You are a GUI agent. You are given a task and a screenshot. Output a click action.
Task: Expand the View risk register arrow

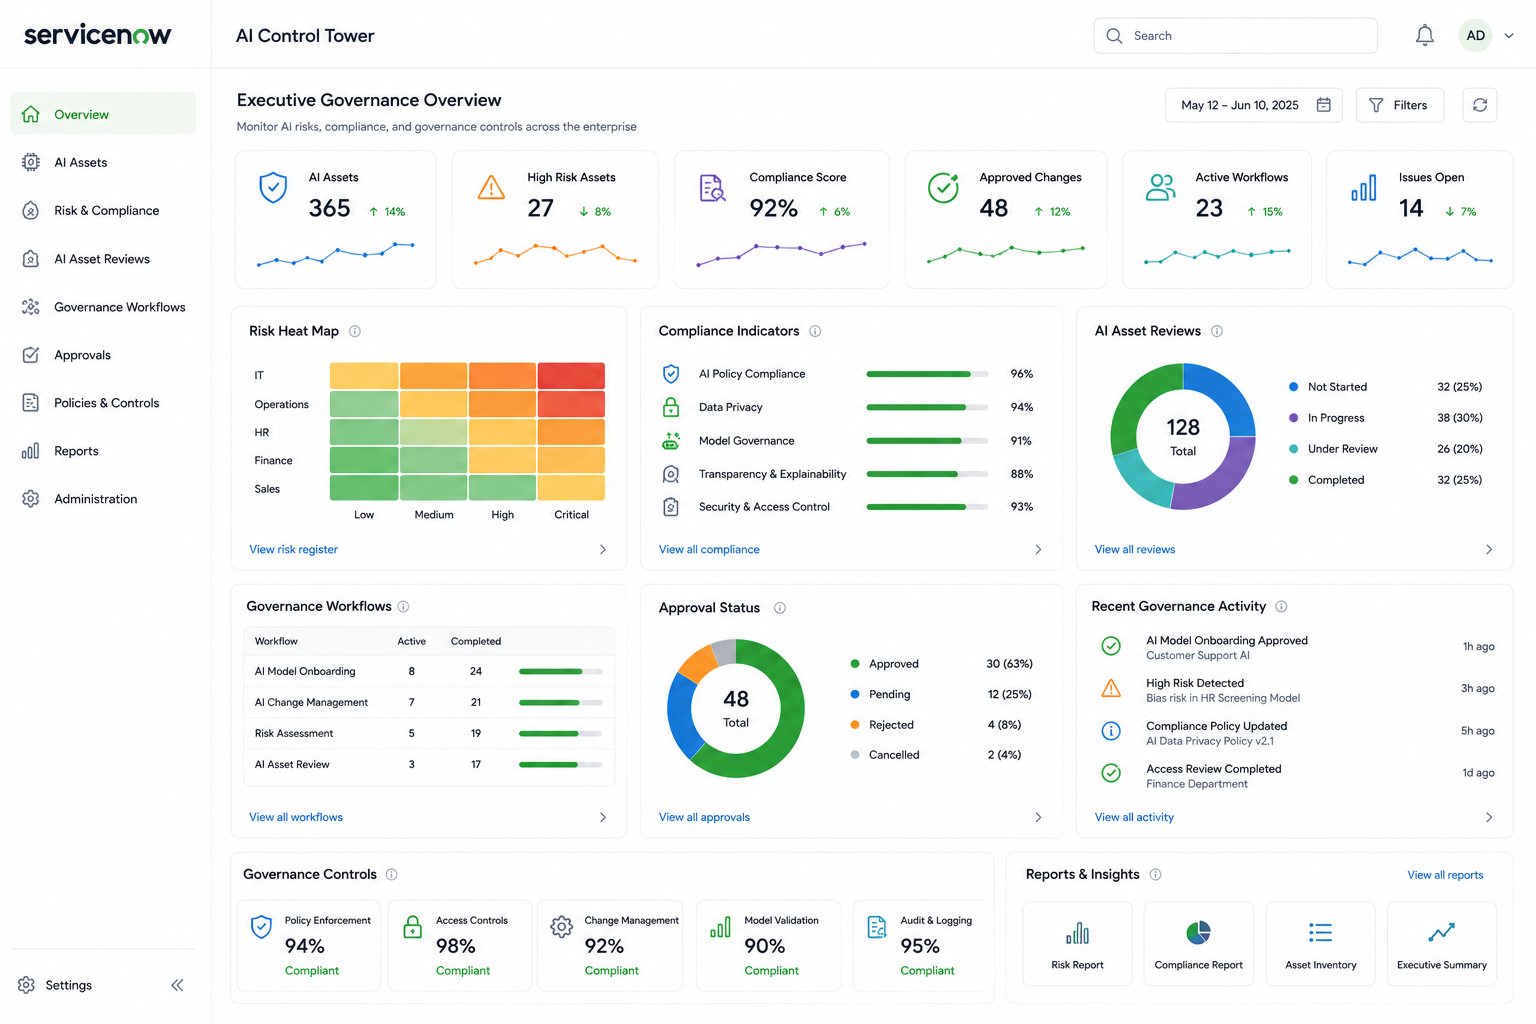pyautogui.click(x=603, y=550)
